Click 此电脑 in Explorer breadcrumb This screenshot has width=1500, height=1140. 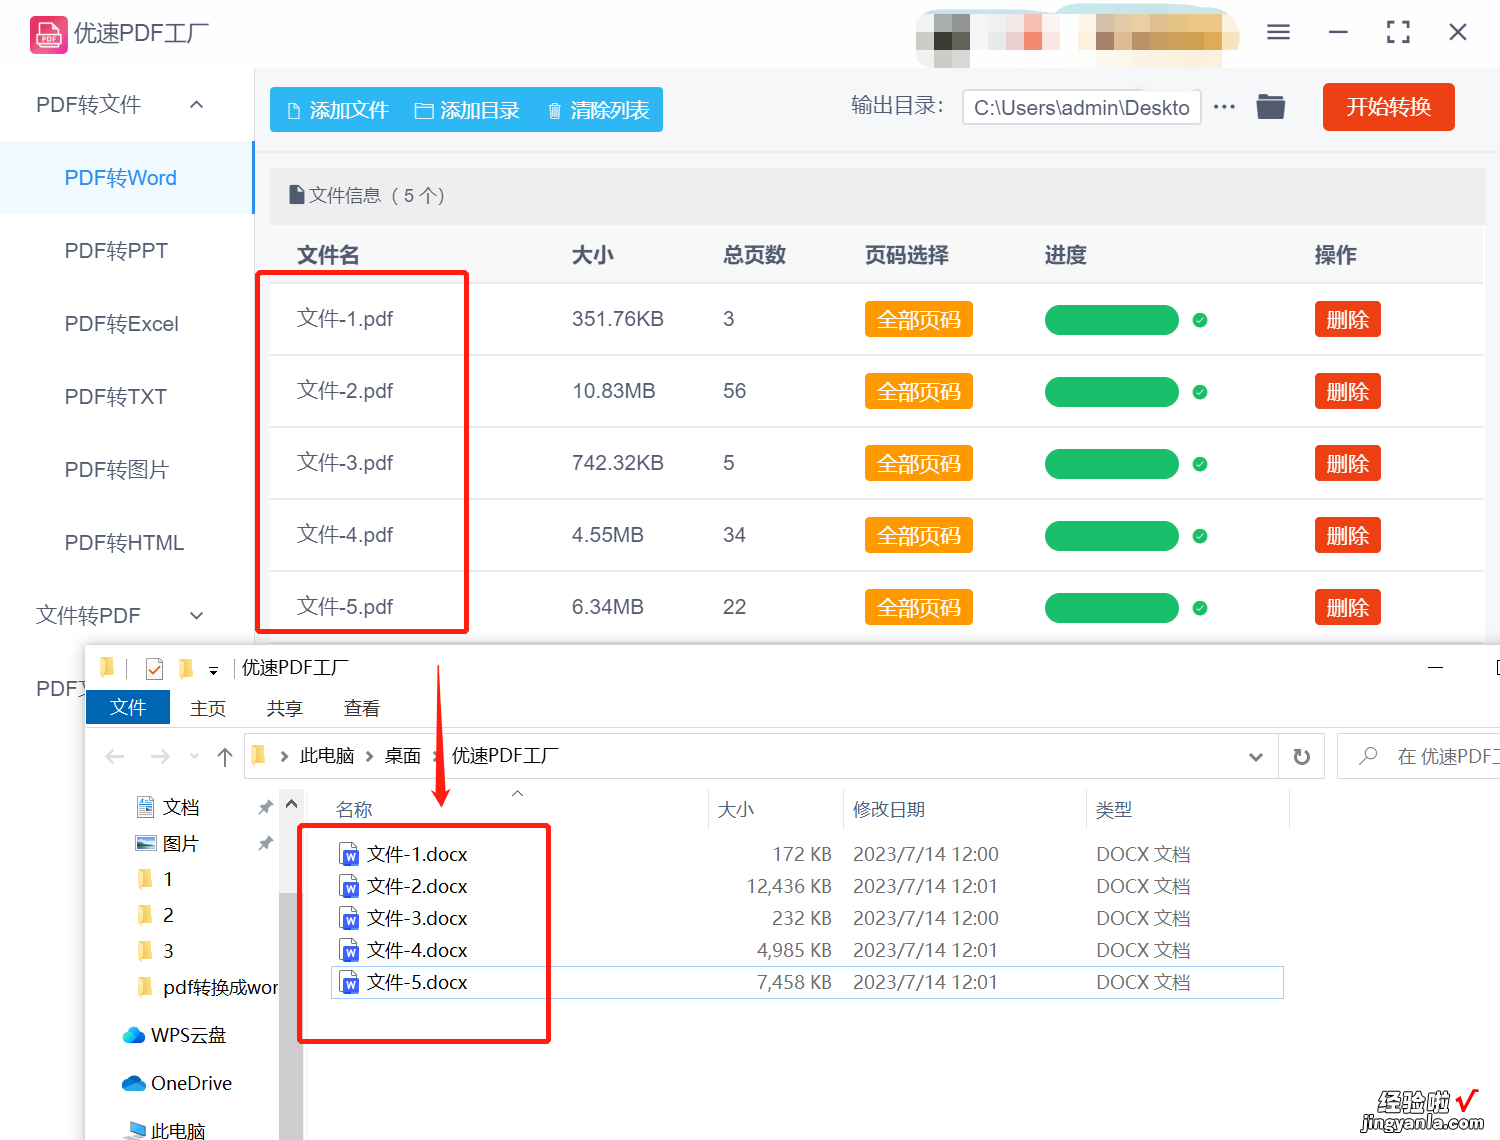pos(327,756)
